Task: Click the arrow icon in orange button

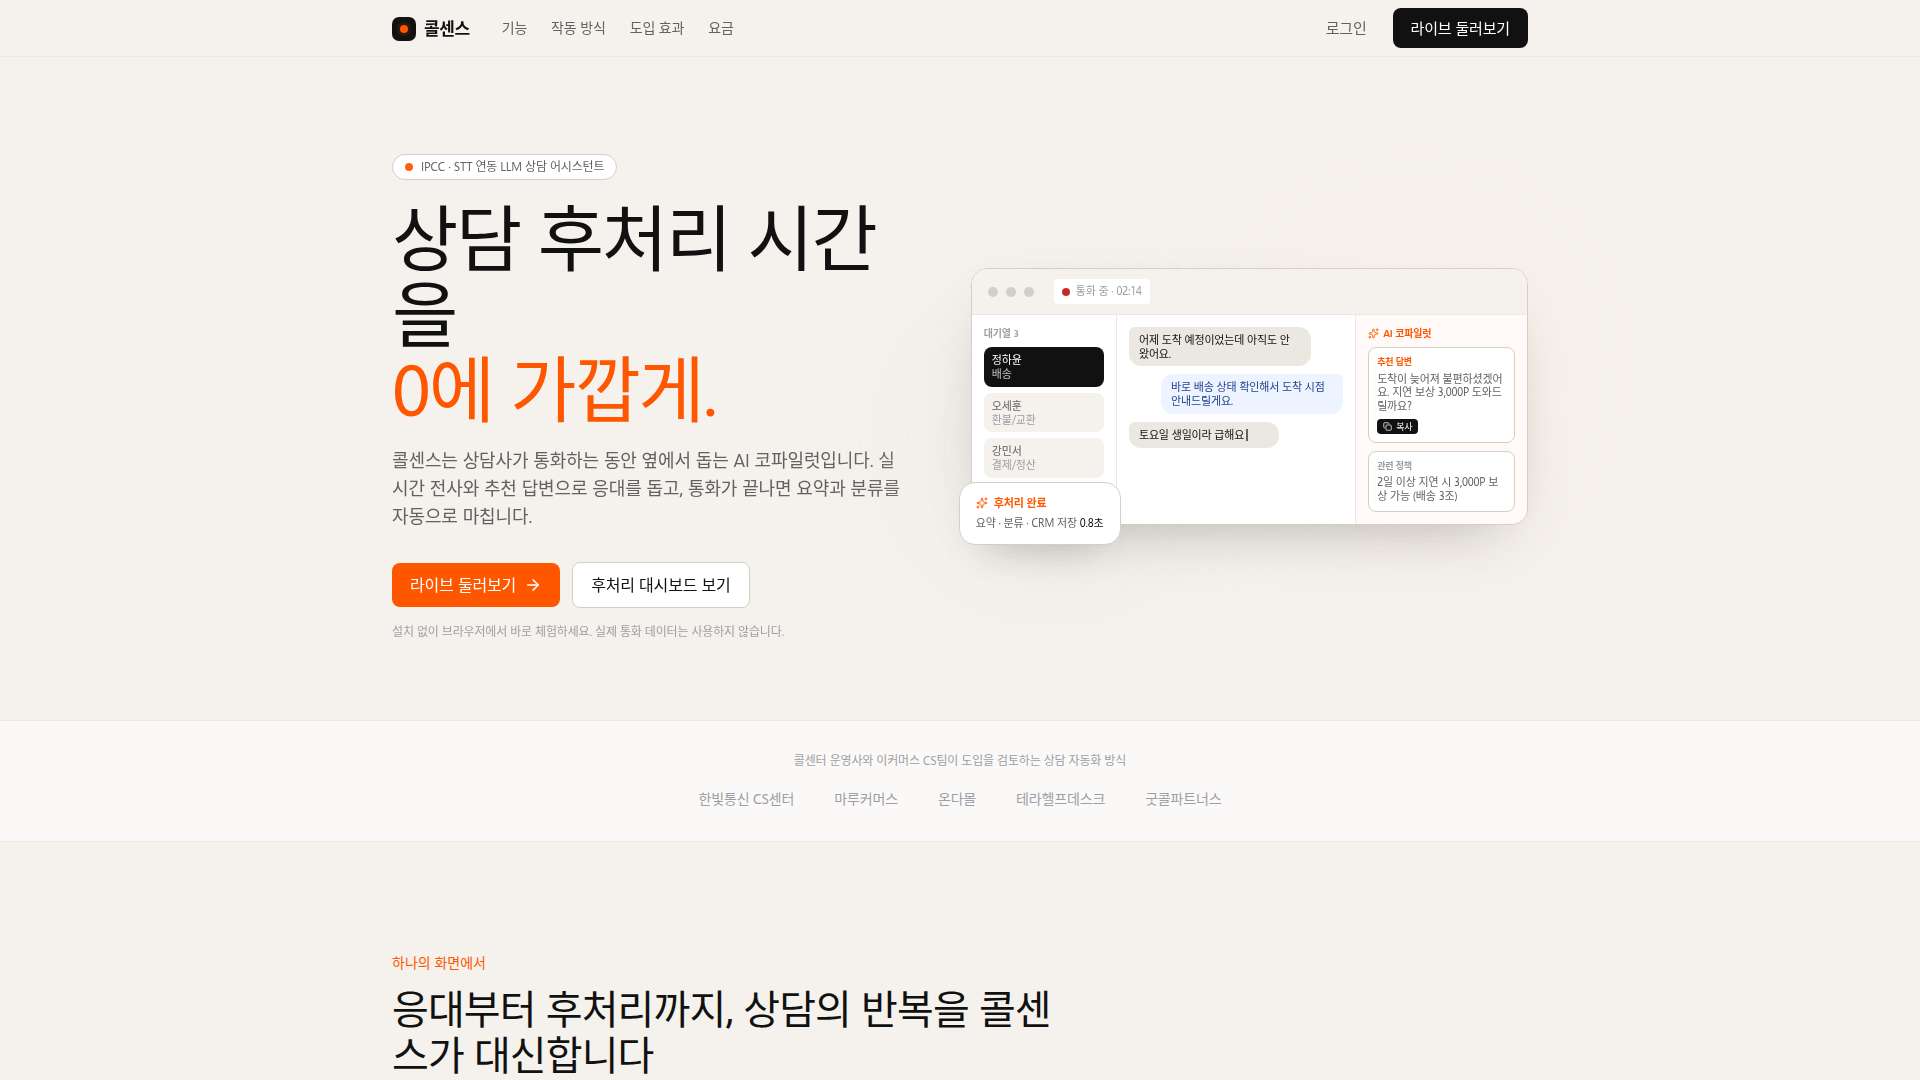Action: click(533, 585)
